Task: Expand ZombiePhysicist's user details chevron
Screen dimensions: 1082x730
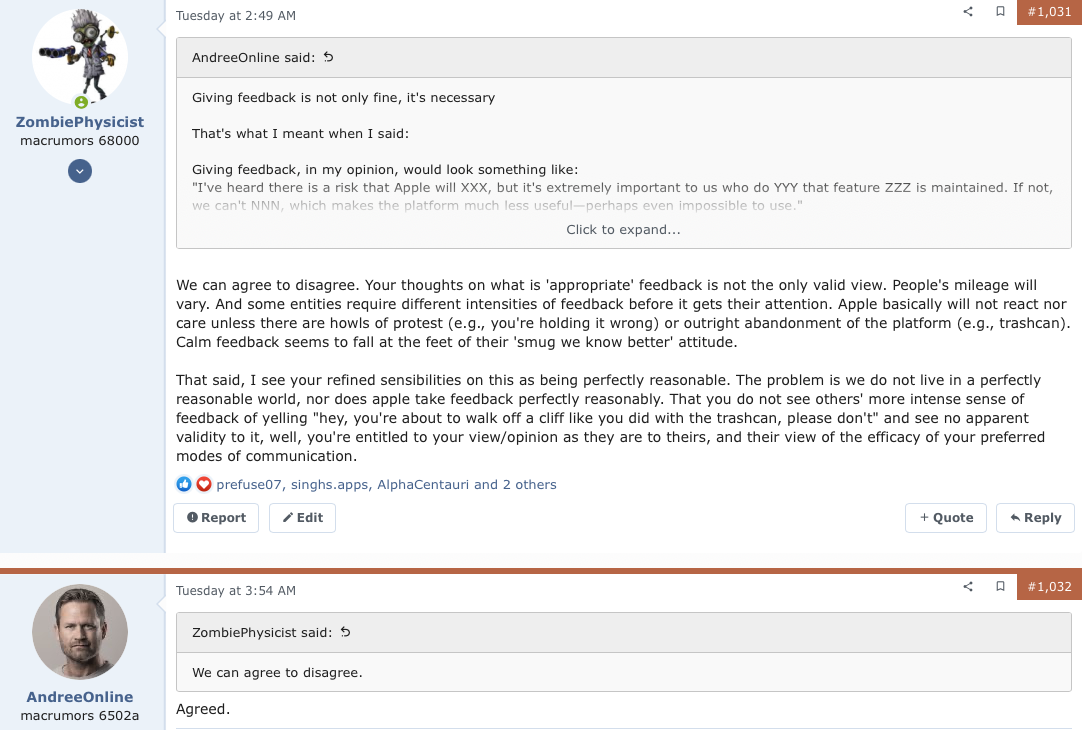Action: (80, 171)
